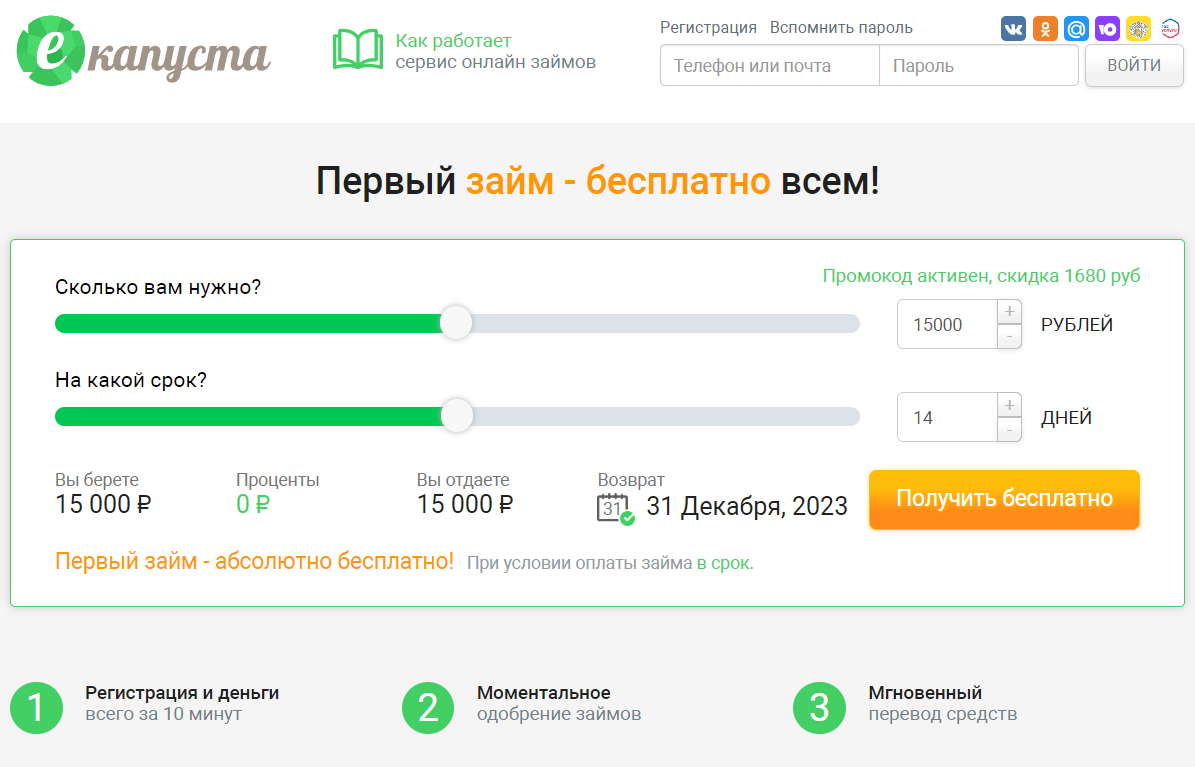Click the calendar icon next to return date
1195x767 pixels.
coord(614,509)
